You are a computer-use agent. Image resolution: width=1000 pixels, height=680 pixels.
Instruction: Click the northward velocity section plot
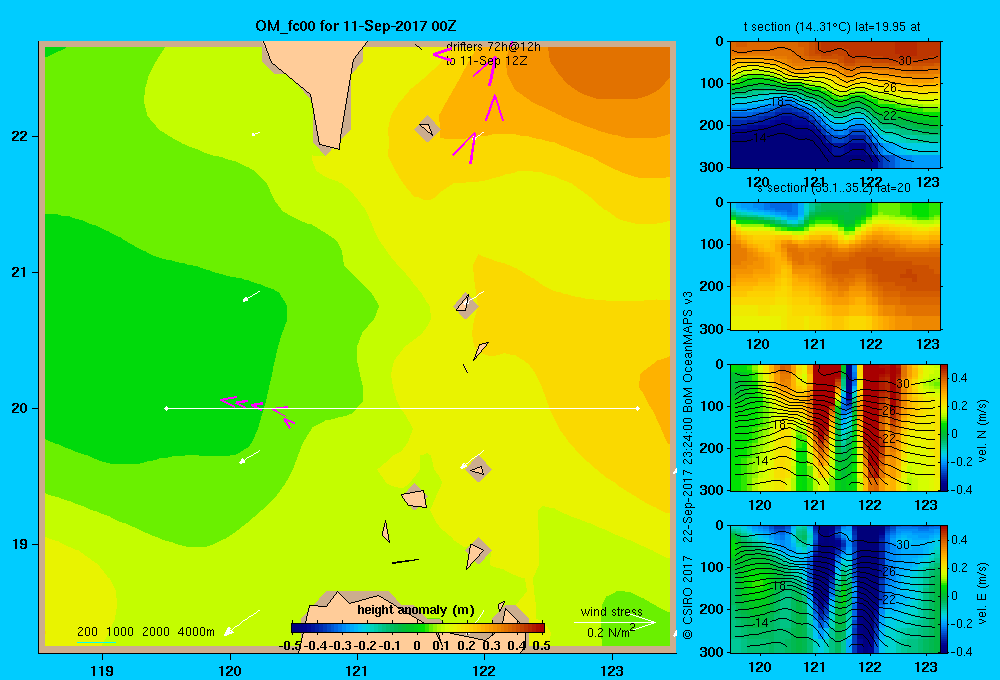[835, 427]
